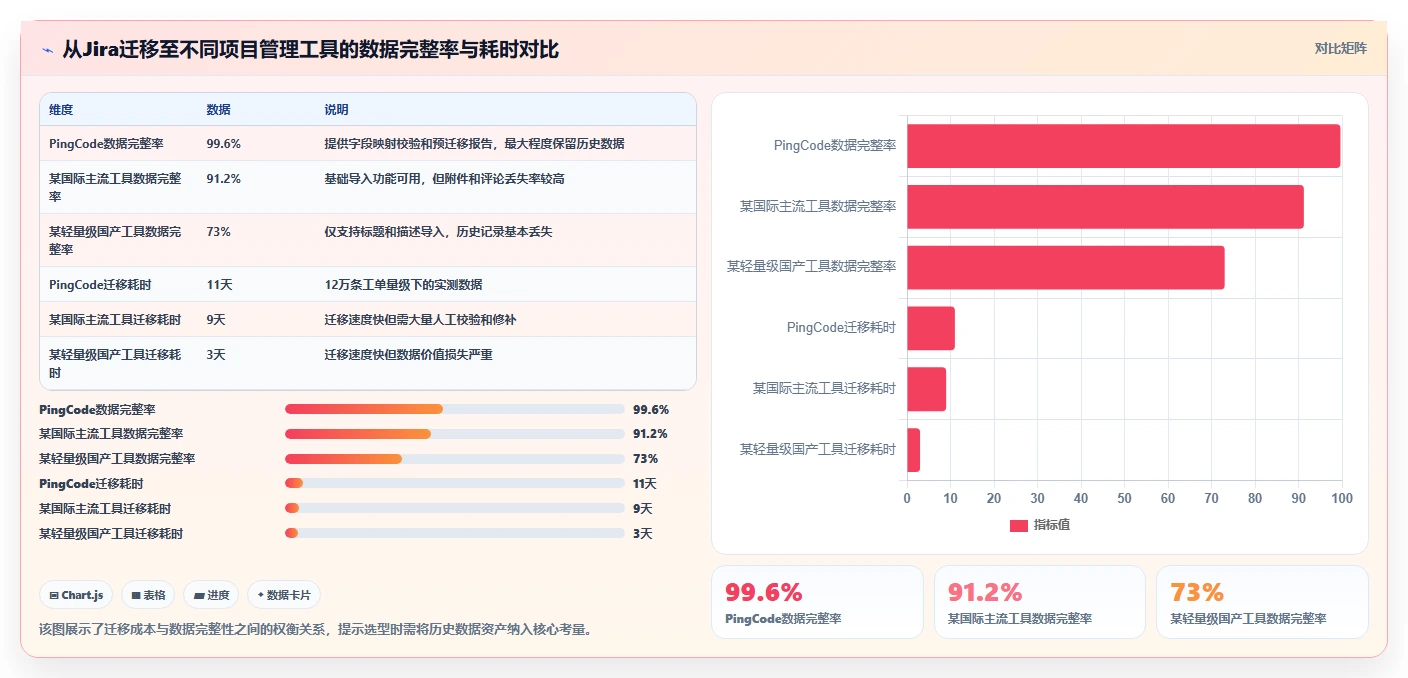Click chart bar for 某轻量级国产工具数据完整率

click(1065, 267)
